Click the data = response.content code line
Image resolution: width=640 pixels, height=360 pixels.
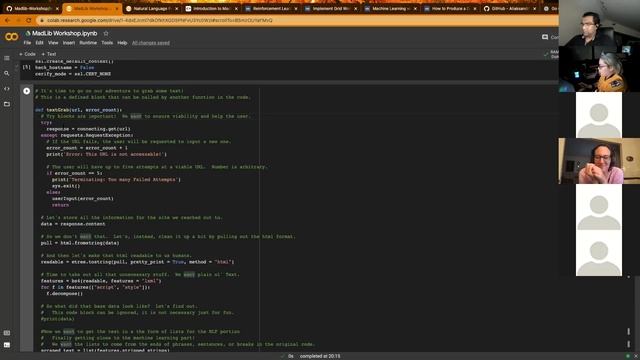tap(73, 224)
